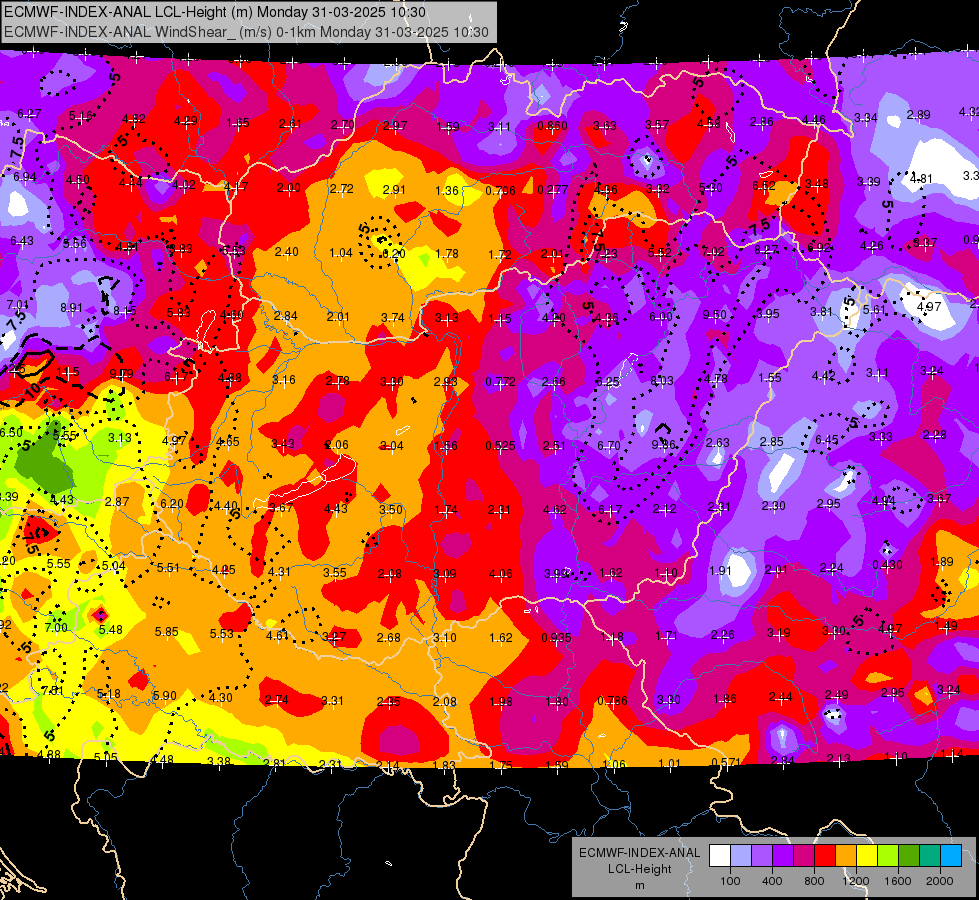Click the wind shear value 1.91
The height and width of the screenshot is (900, 979).
click(x=720, y=570)
